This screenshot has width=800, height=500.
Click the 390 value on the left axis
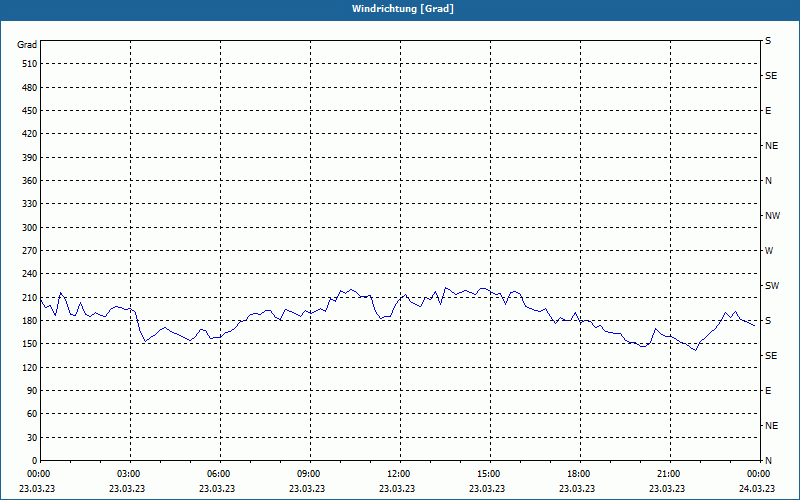point(30,157)
